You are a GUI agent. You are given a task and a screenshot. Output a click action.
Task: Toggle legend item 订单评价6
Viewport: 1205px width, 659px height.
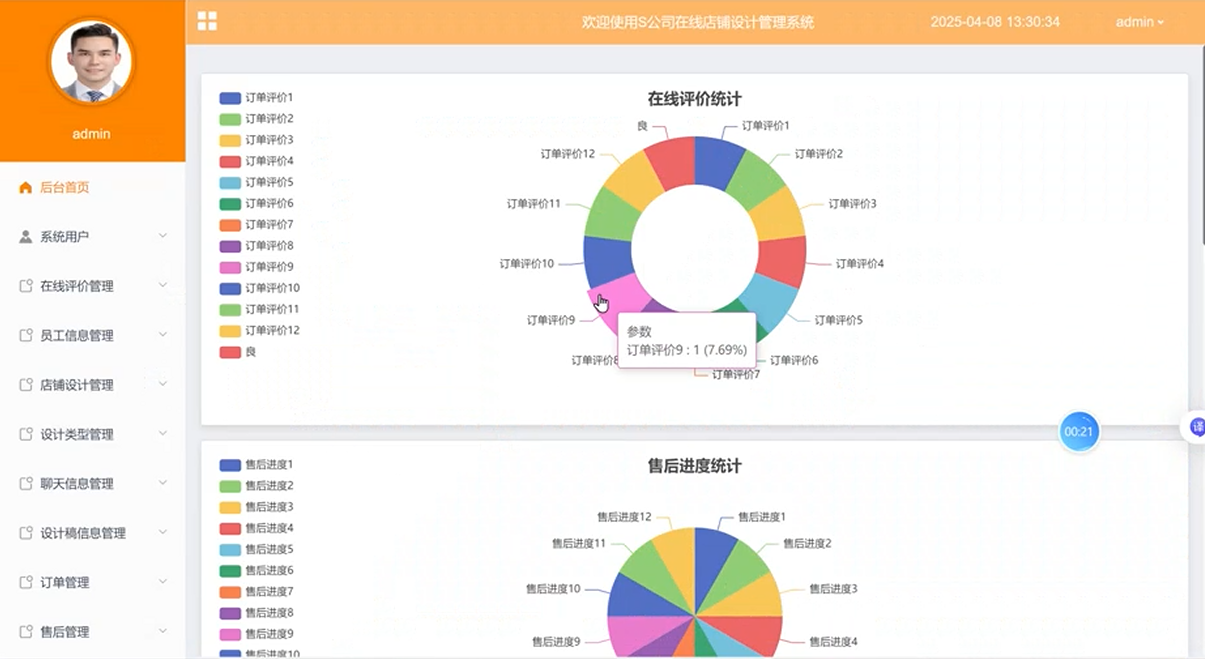pos(256,203)
